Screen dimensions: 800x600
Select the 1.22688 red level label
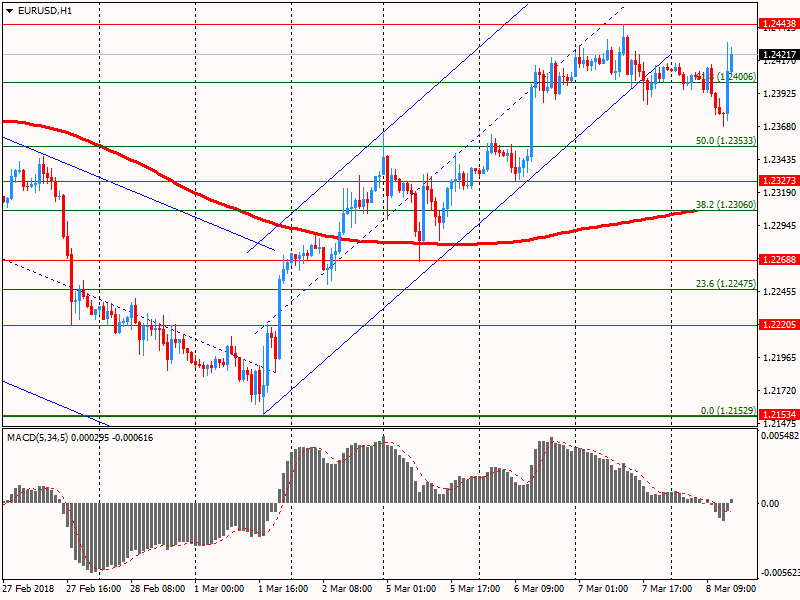(x=779, y=260)
